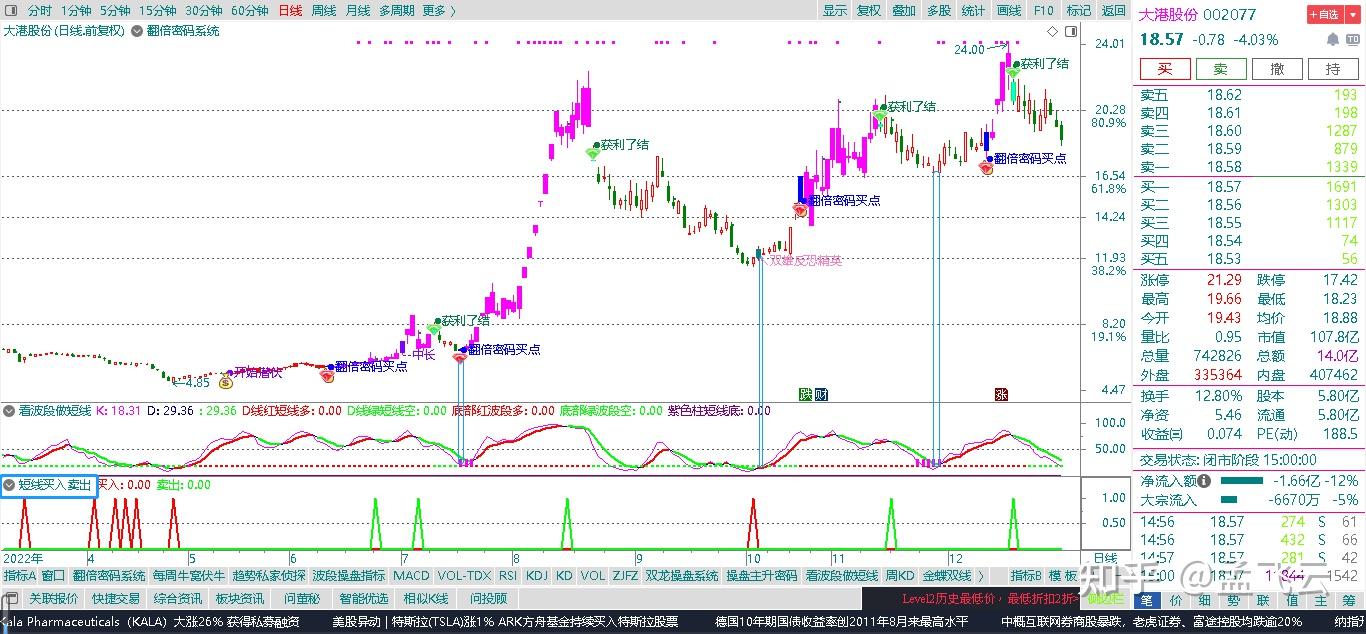The image size is (1366, 634).
Task: Click the chat bubble icon in the bottom-left corner
Action: [10, 598]
